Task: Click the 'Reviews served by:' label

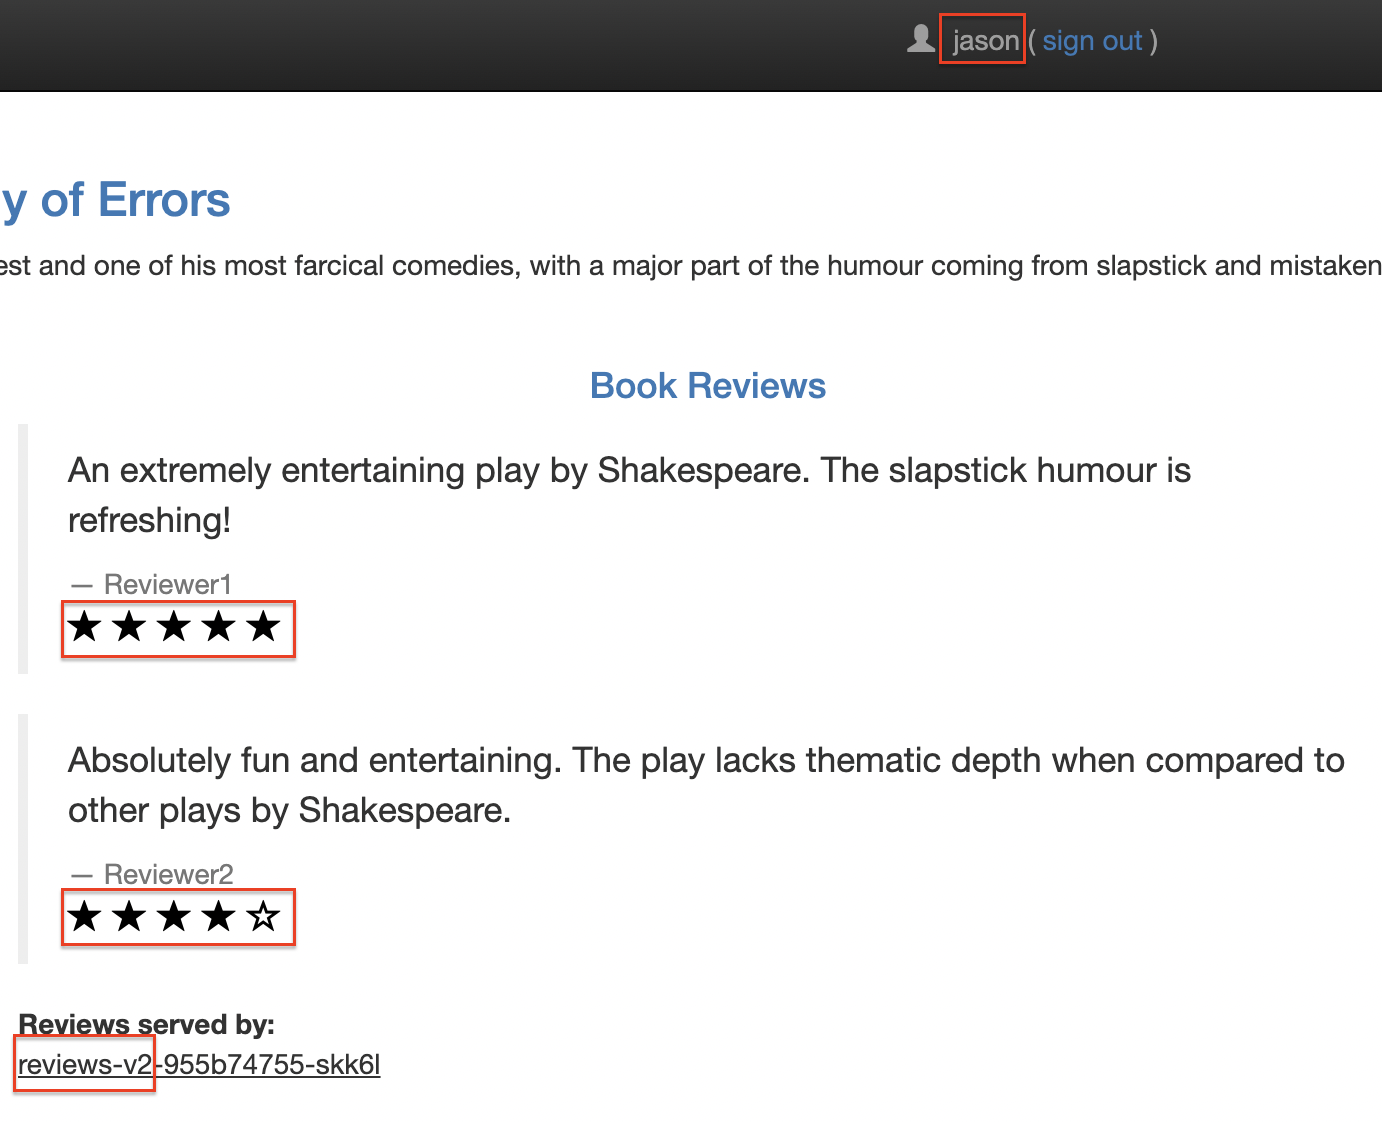Action: click(x=146, y=1025)
